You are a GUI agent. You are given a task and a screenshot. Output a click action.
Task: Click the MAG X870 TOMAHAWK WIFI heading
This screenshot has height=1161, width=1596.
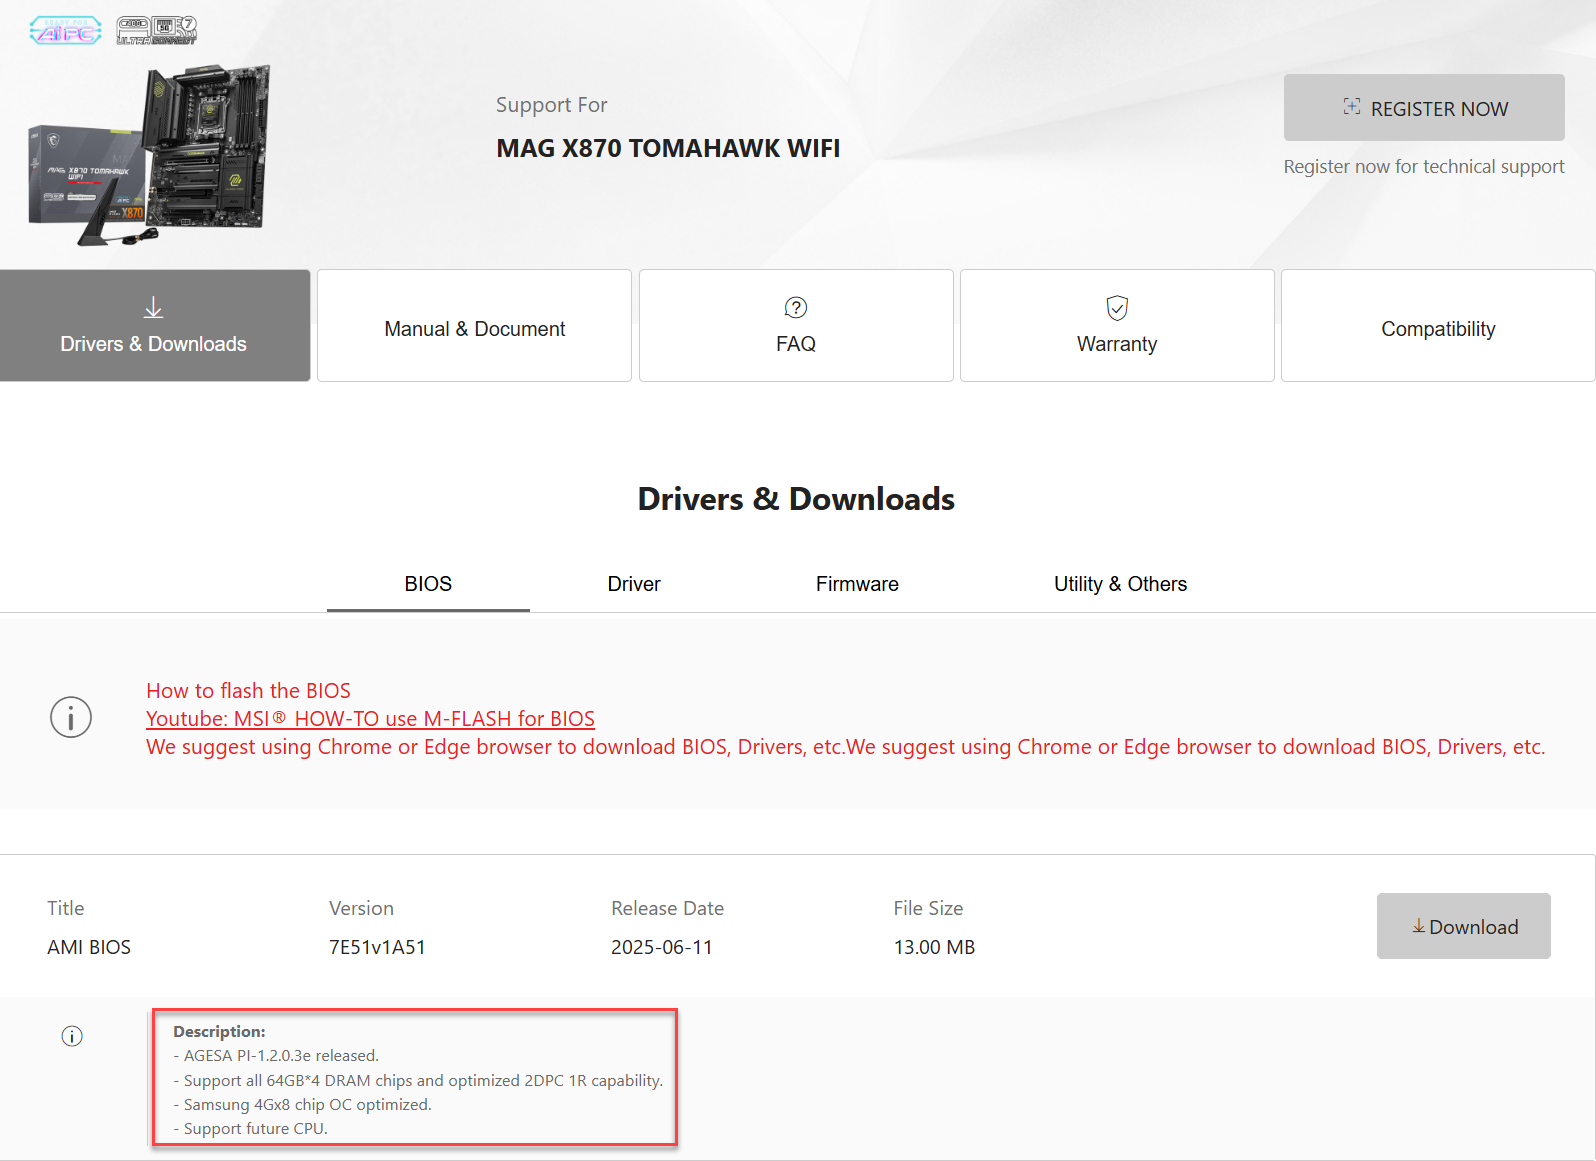[x=668, y=148]
